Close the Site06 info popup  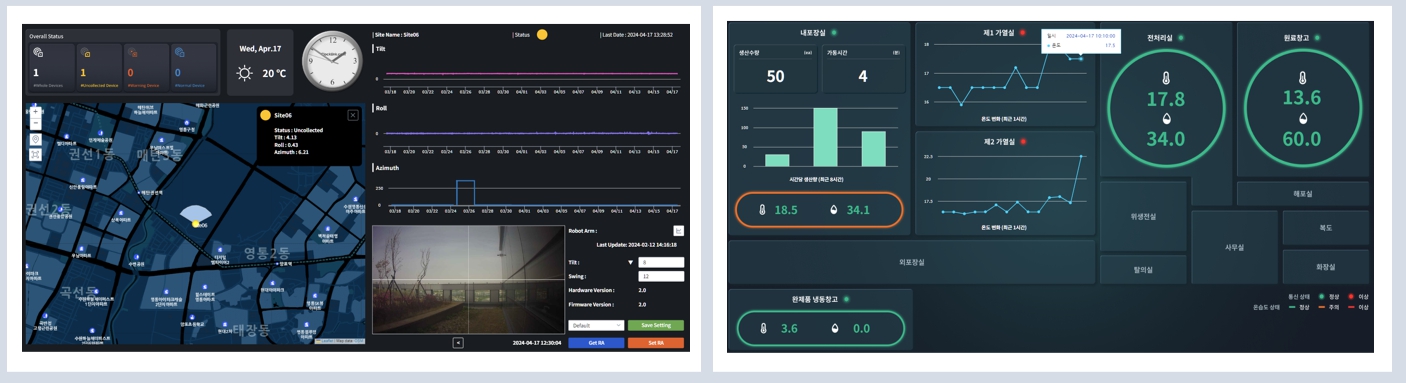(352, 115)
